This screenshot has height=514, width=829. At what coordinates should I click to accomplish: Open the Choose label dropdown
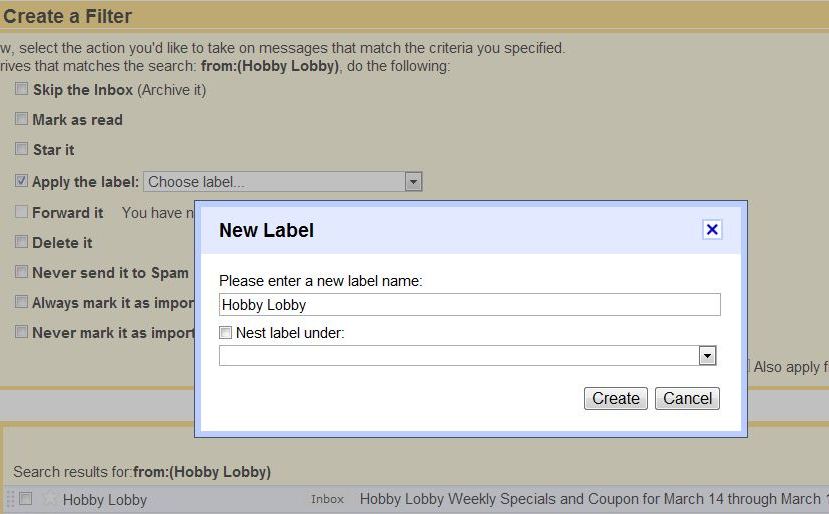click(282, 181)
